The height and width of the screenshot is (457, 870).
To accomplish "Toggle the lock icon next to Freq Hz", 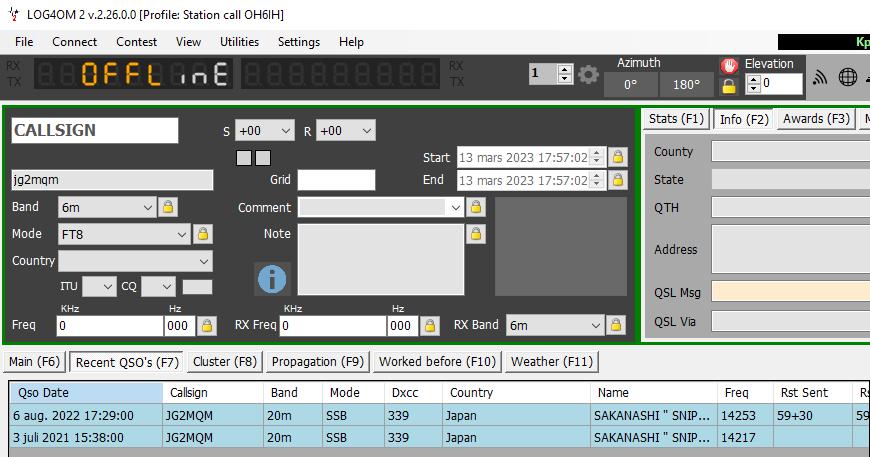I will (206, 326).
